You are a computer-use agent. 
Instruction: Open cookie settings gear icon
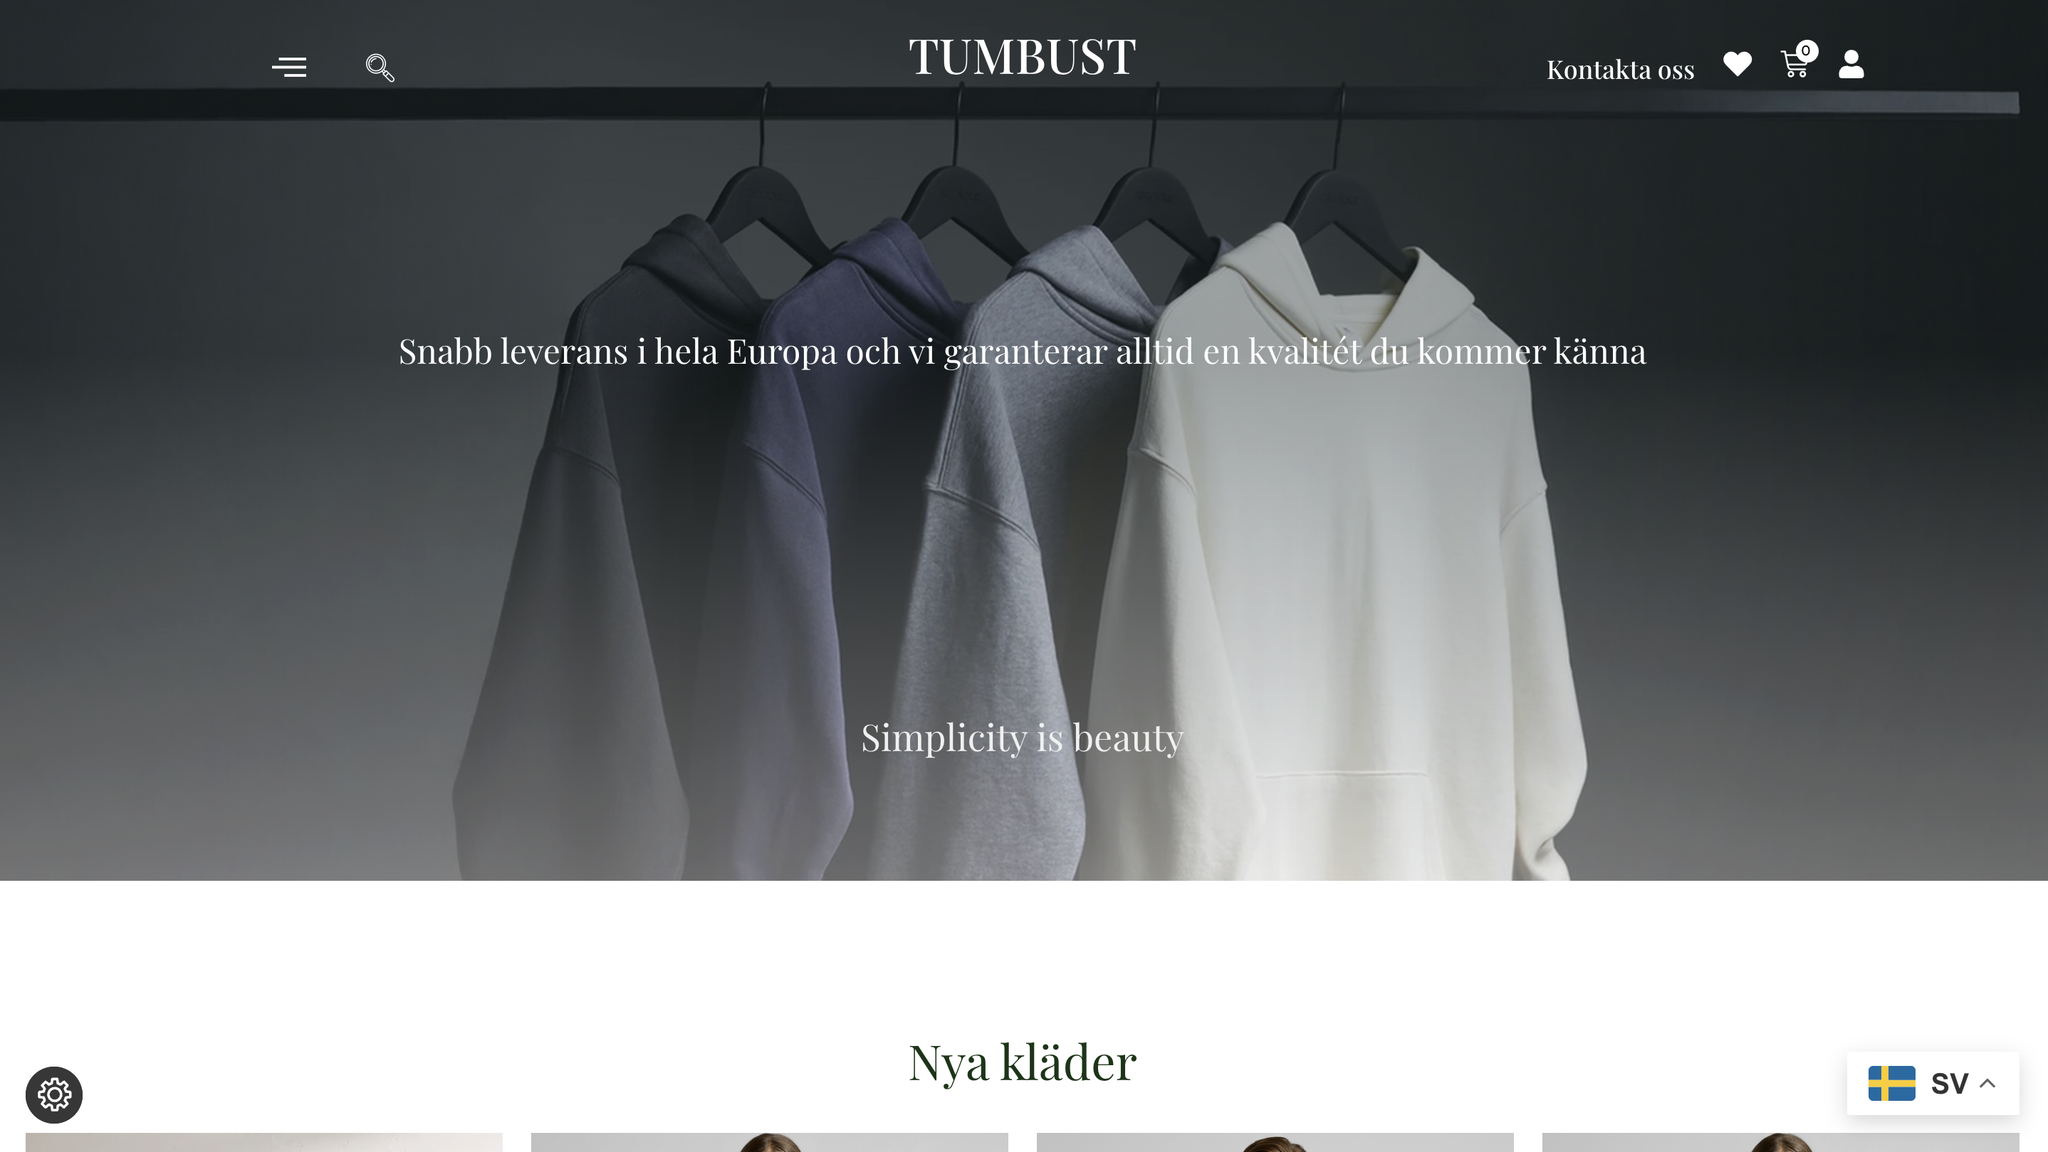pos(54,1095)
